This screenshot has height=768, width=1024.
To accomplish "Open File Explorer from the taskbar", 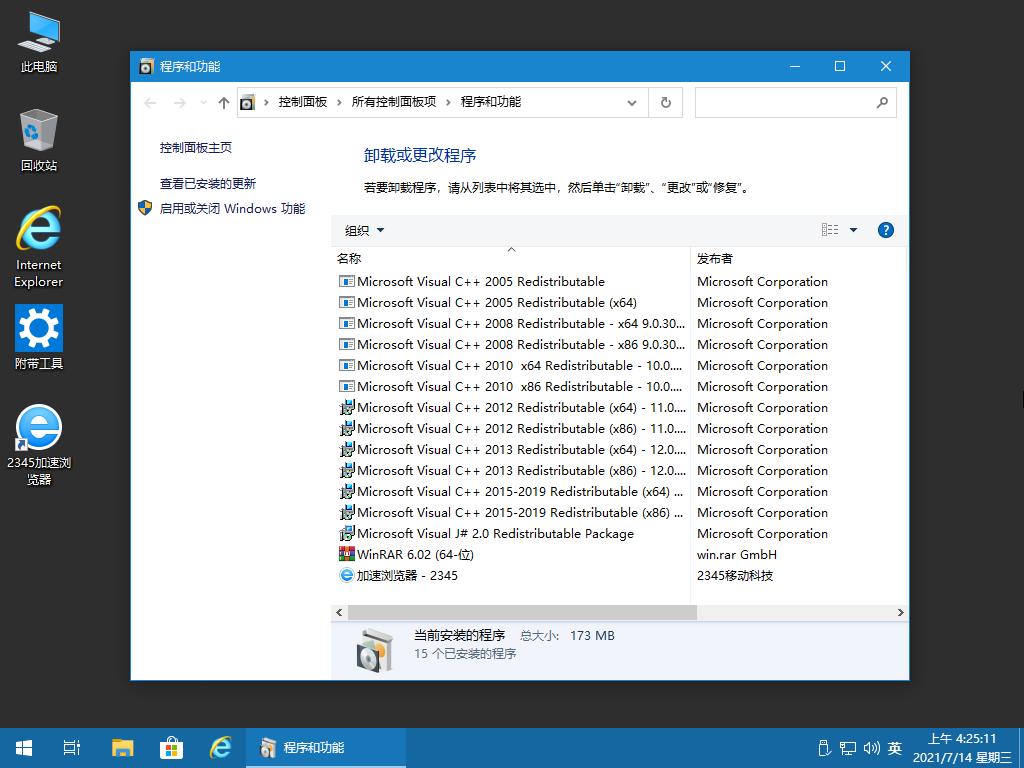I will pyautogui.click(x=122, y=748).
